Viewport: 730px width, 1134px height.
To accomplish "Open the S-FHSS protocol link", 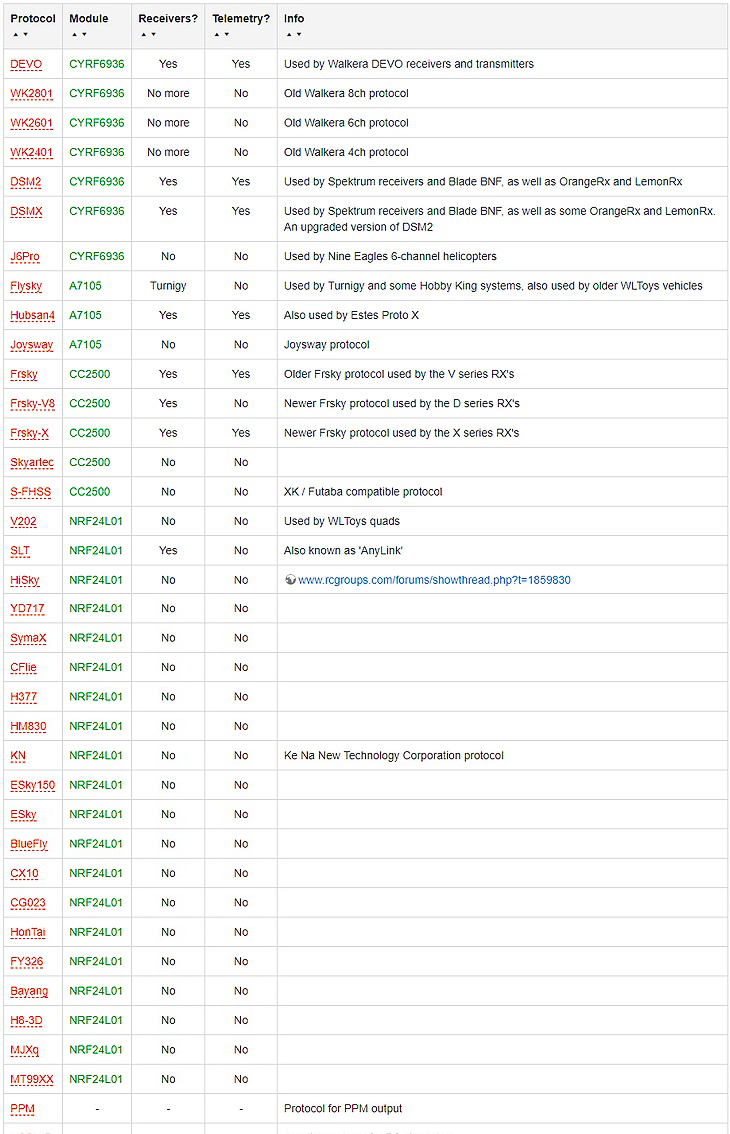I will point(31,492).
